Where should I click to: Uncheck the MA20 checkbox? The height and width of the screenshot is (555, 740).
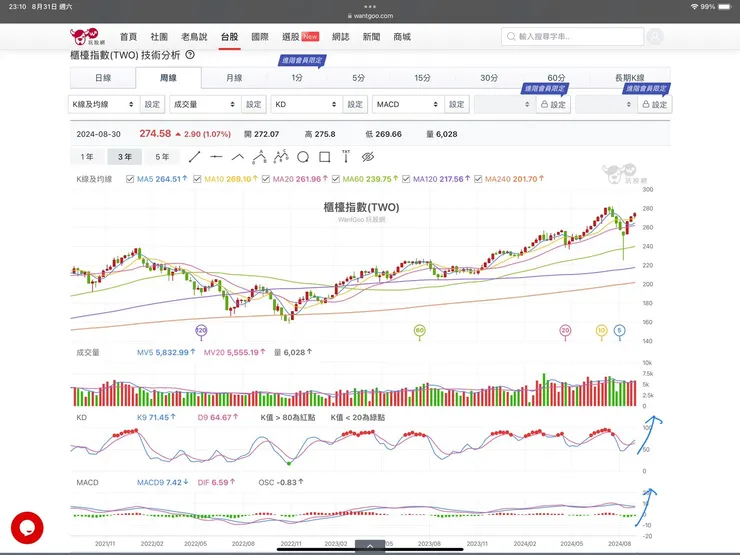(266, 179)
